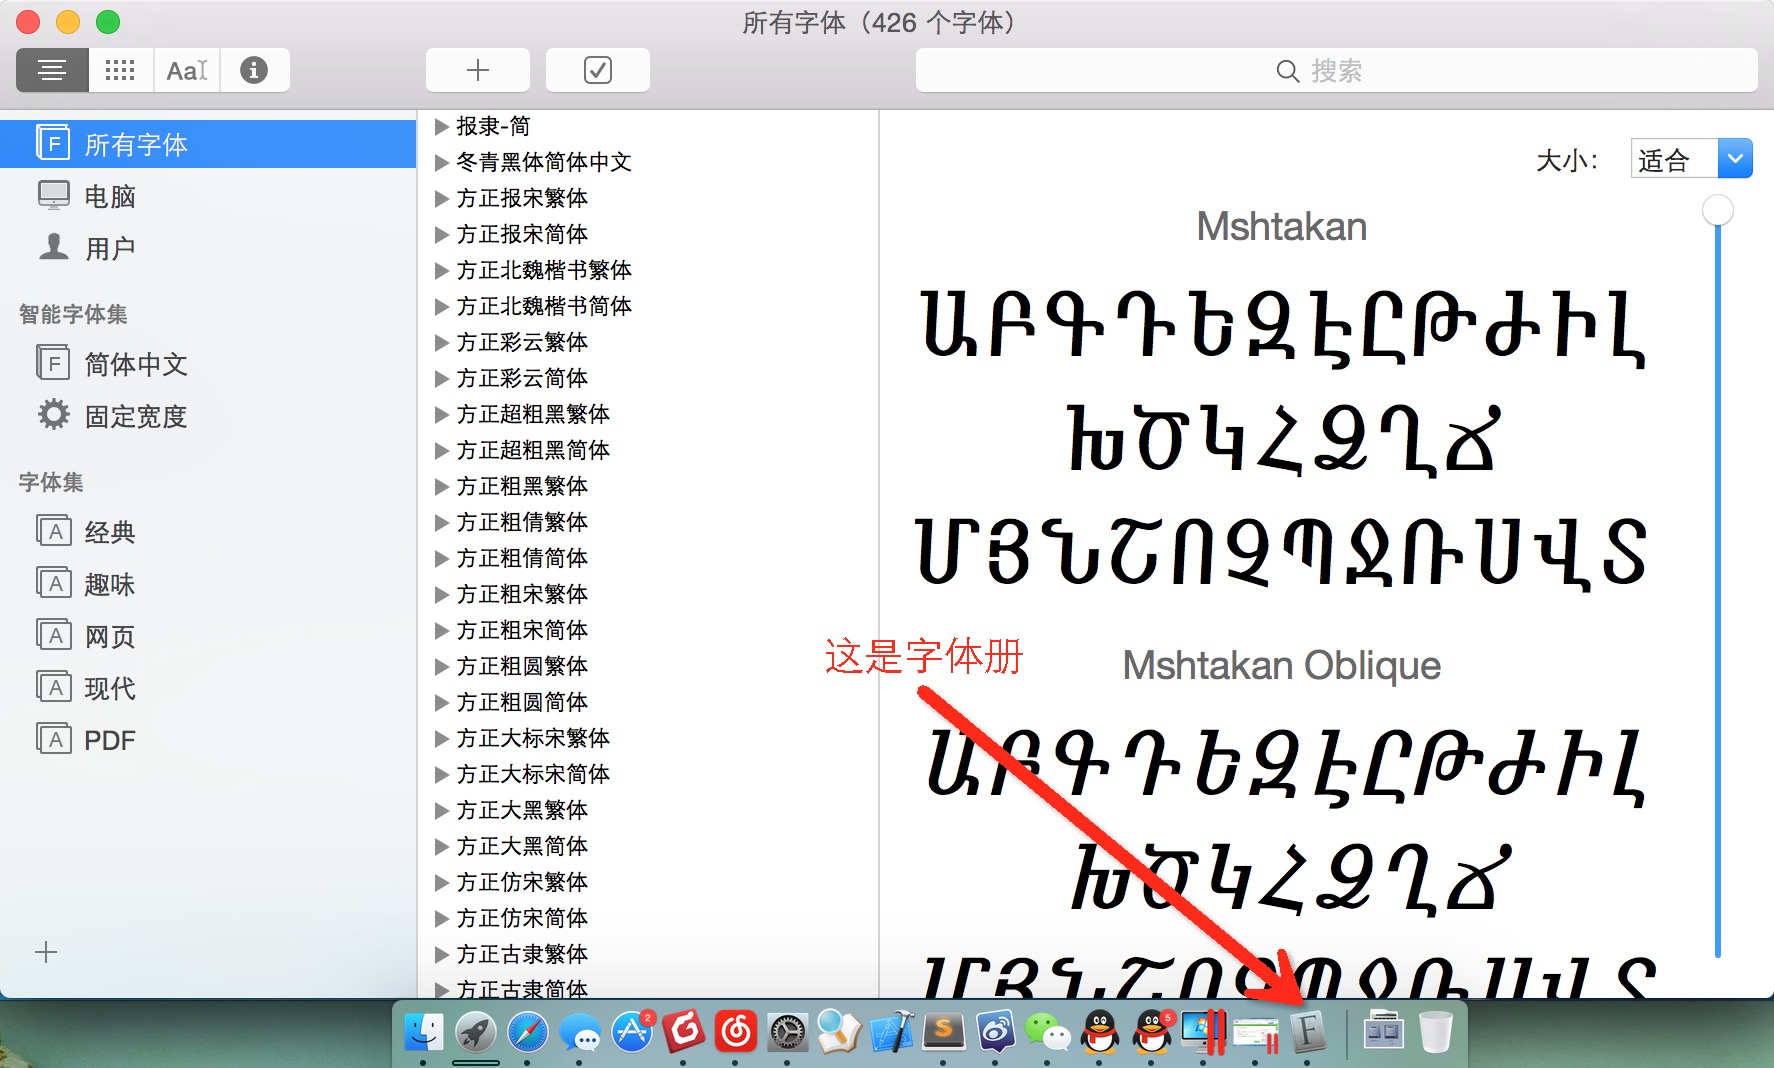Screen dimensions: 1774x1068
Task: Click the font size slider handle
Action: pyautogui.click(x=1717, y=210)
